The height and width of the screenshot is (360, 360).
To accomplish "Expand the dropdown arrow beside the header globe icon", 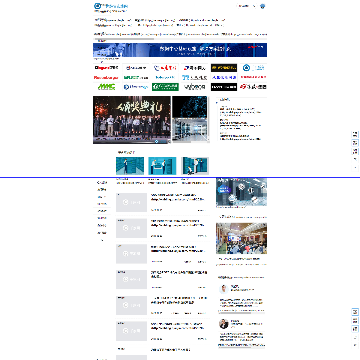I will [x=255, y=6].
